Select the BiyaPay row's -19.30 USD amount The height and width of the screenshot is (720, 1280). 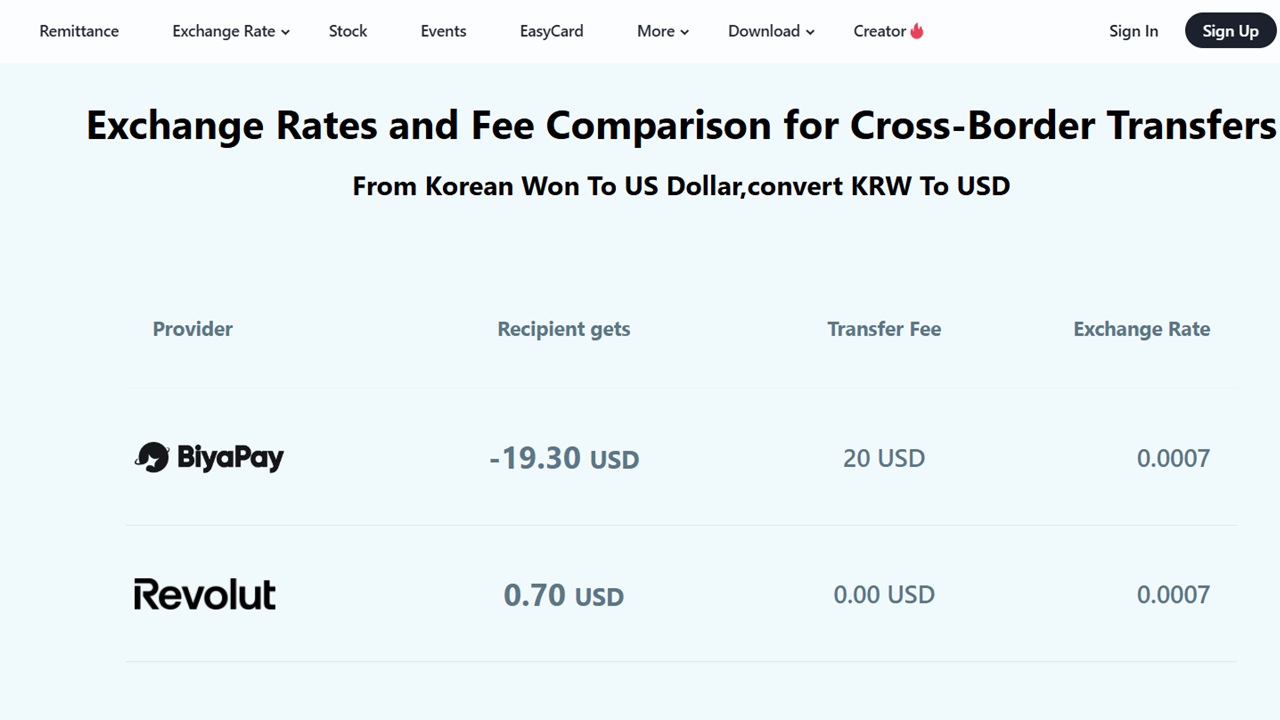point(563,458)
